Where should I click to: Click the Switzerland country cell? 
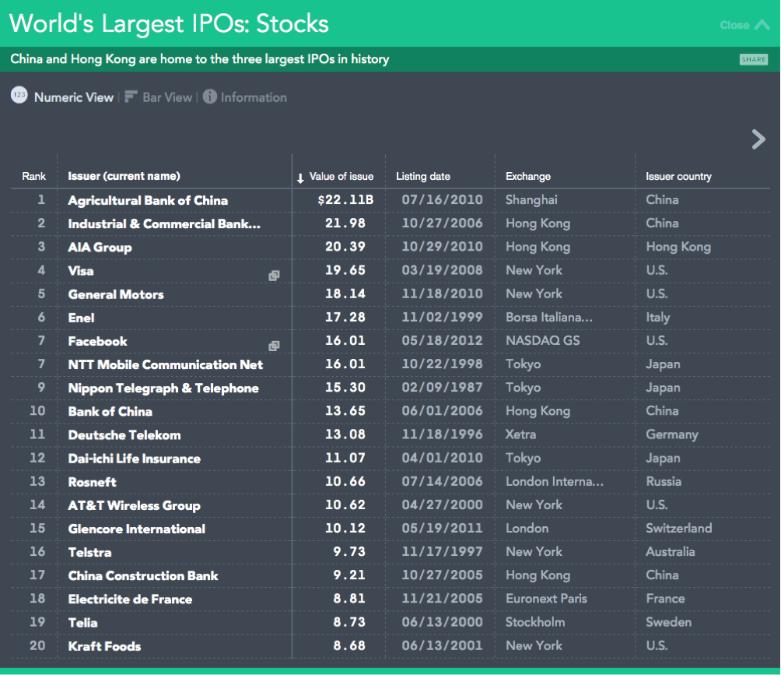click(678, 528)
